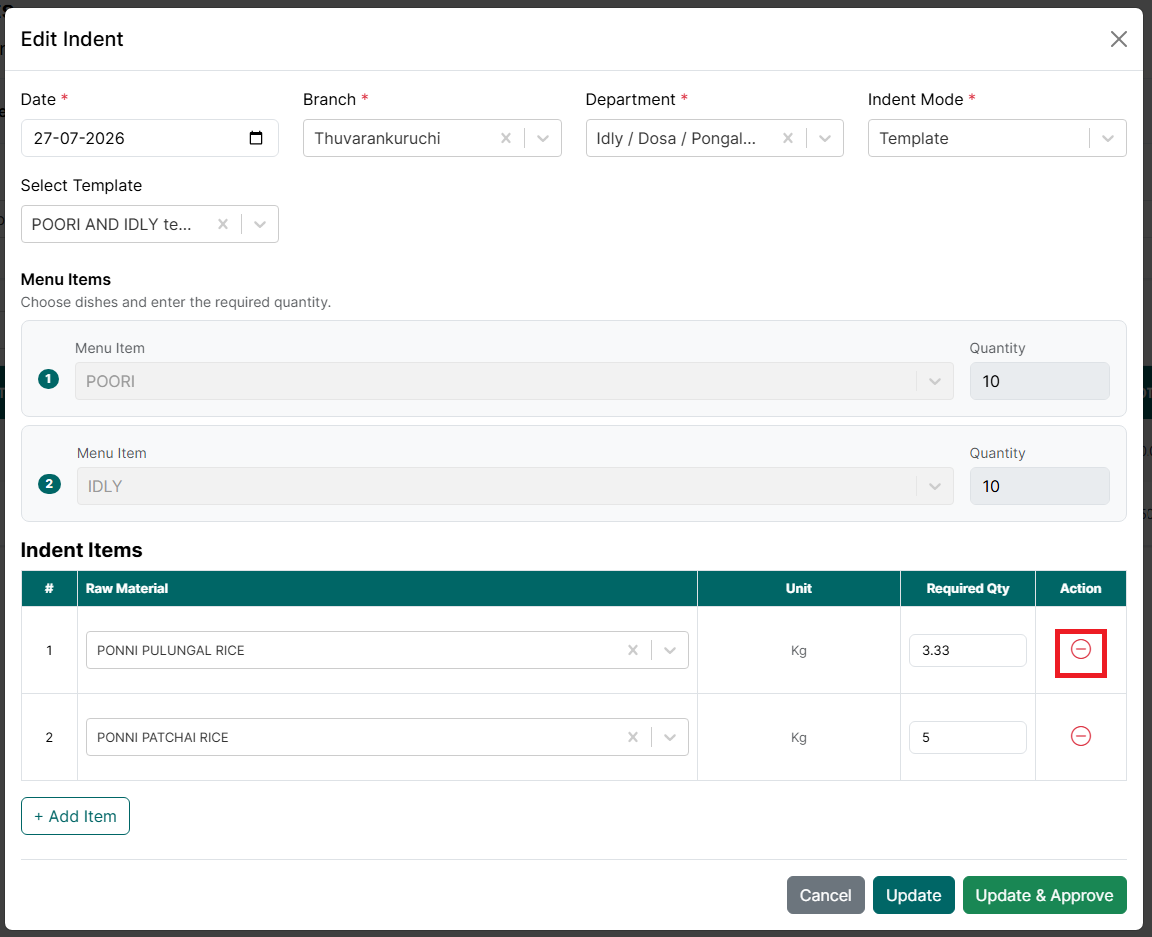Clear the POORI AND IDLY template selection
Image resolution: width=1152 pixels, height=937 pixels.
tap(223, 224)
